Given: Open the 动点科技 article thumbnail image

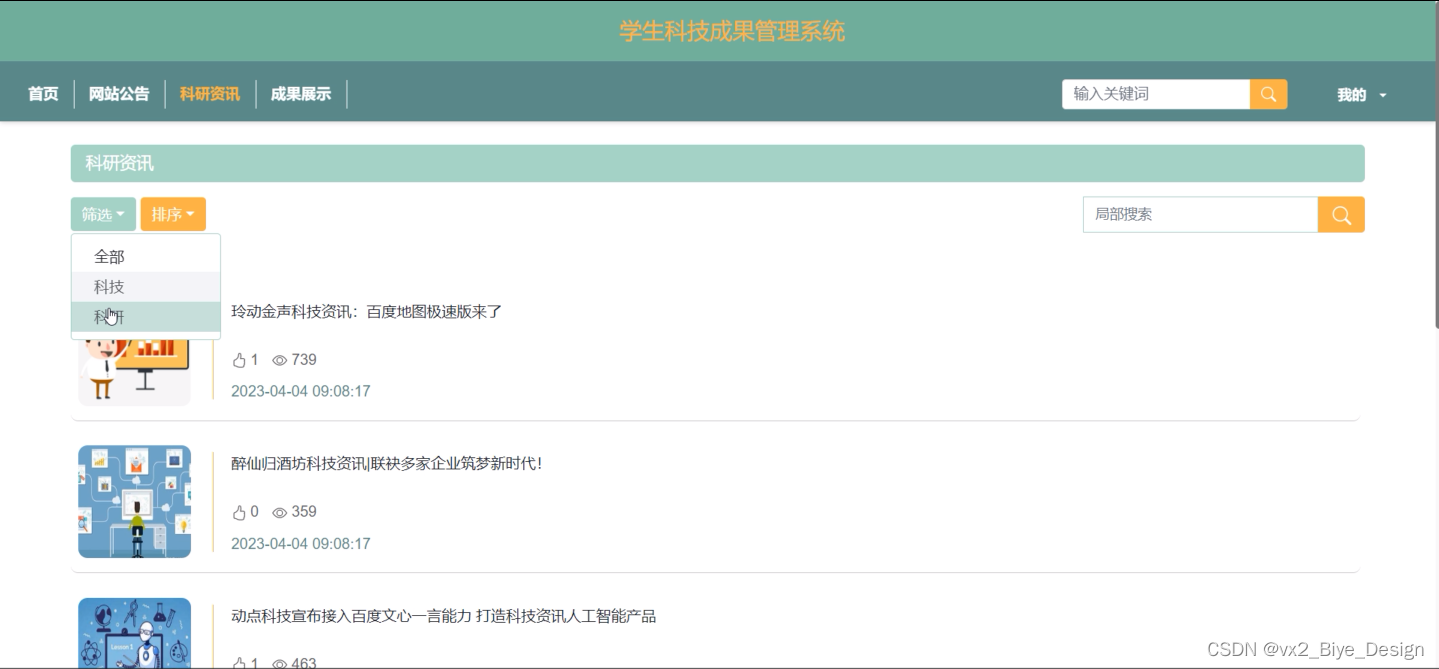Looking at the screenshot, I should (x=135, y=633).
